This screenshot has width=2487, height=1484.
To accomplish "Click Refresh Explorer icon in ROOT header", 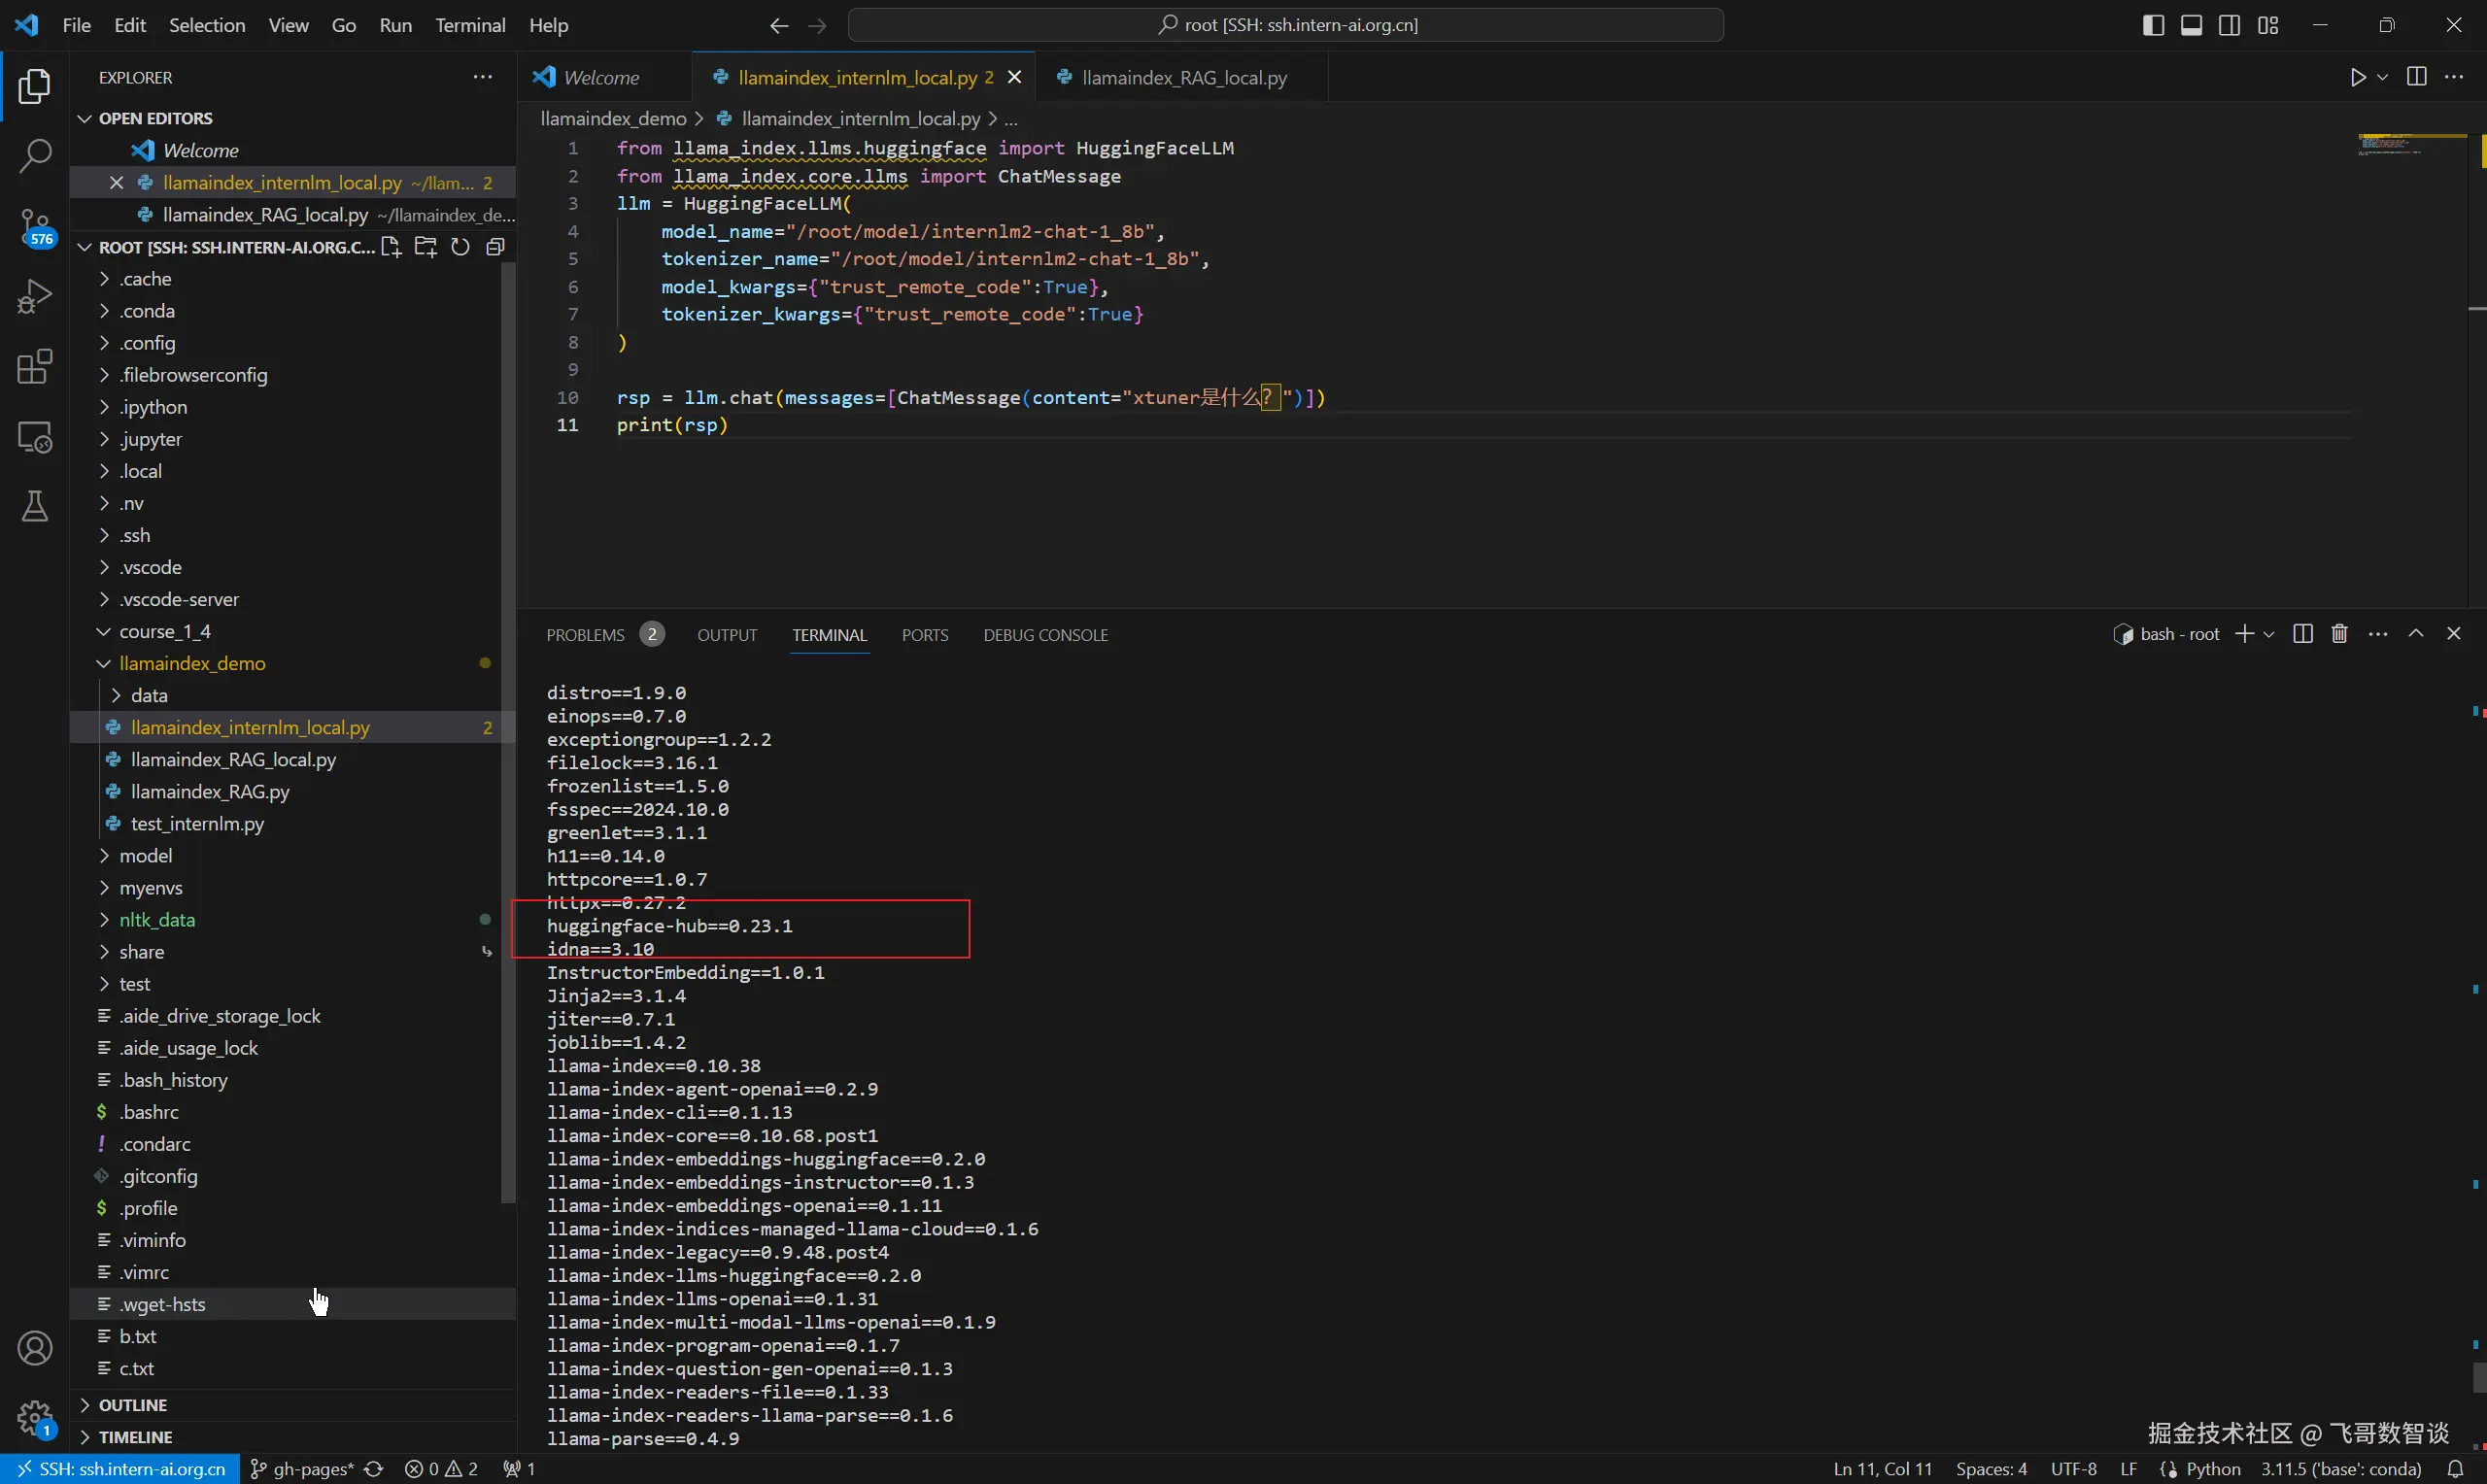I will [x=460, y=247].
